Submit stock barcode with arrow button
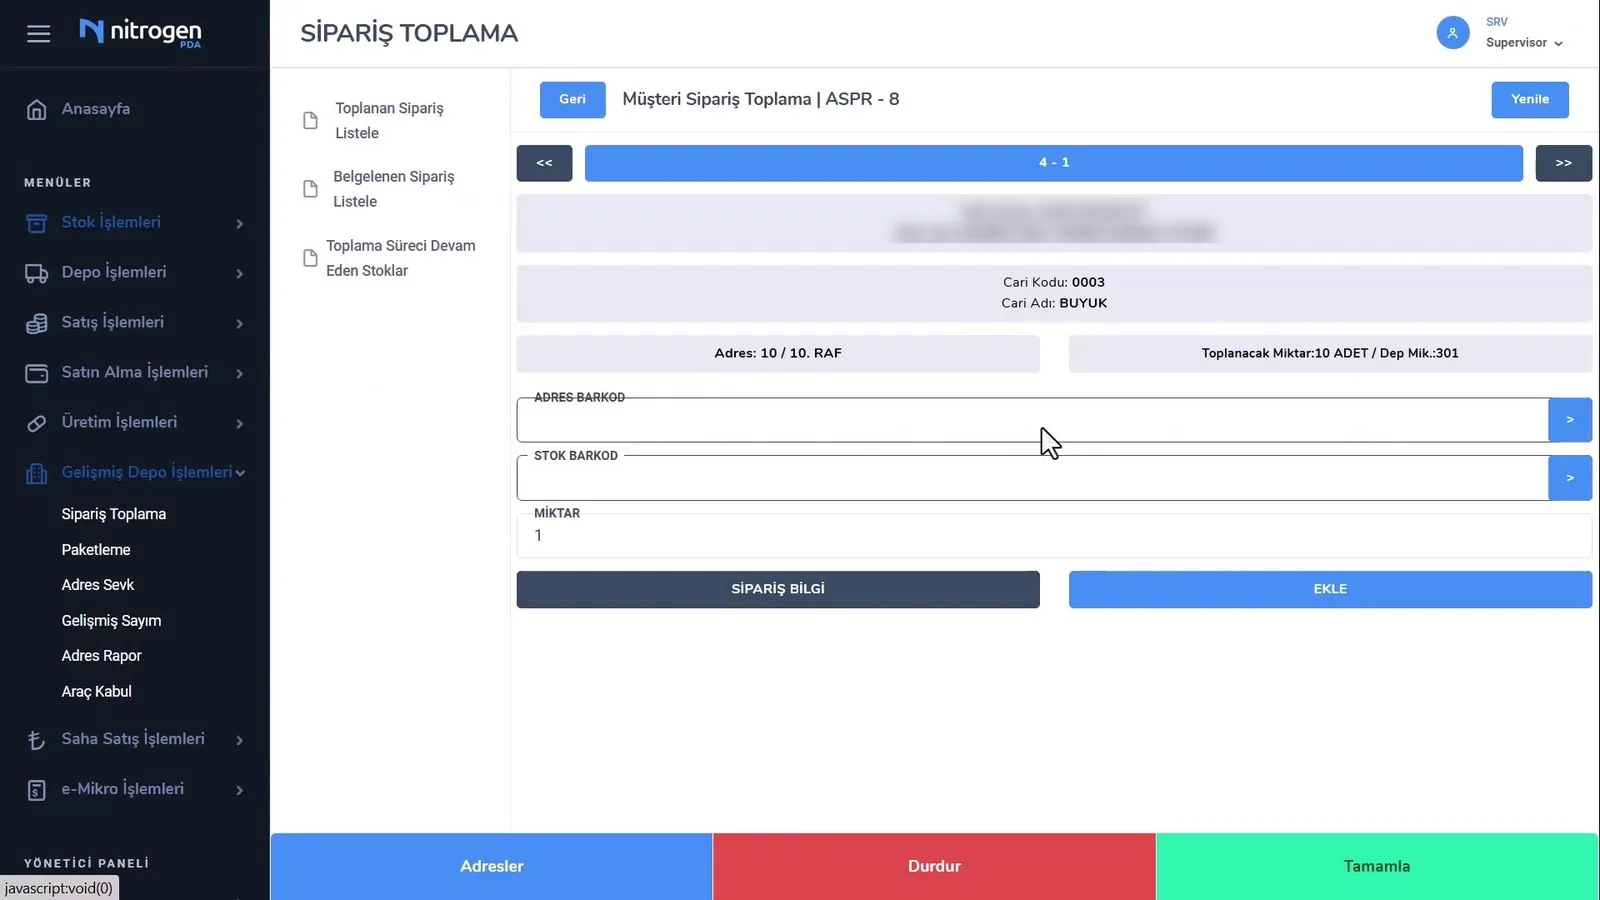This screenshot has height=900, width=1600. click(1570, 478)
